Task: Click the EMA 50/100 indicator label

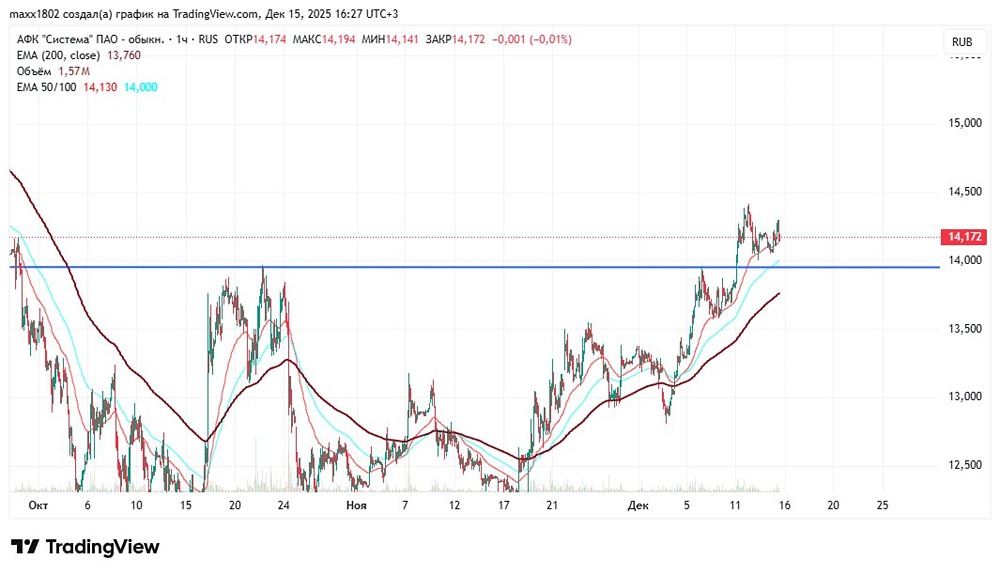Action: (47, 87)
